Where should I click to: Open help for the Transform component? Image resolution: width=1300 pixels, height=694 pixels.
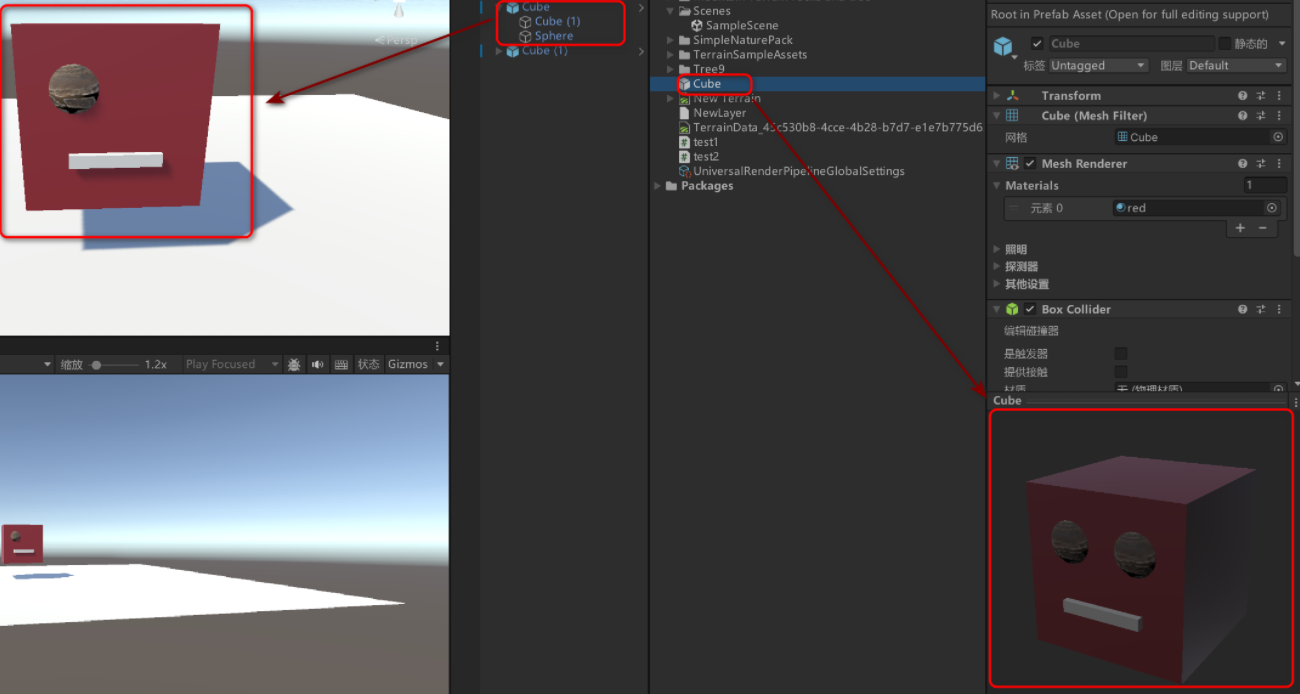pyautogui.click(x=1243, y=96)
